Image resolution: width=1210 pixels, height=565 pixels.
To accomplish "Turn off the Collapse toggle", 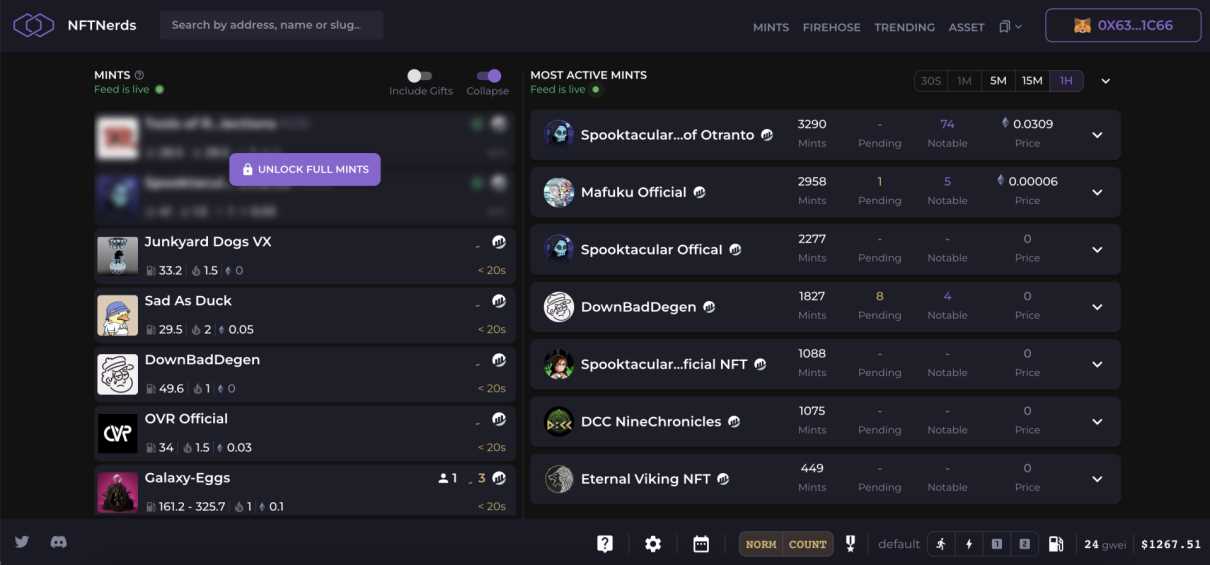I will tap(488, 76).
